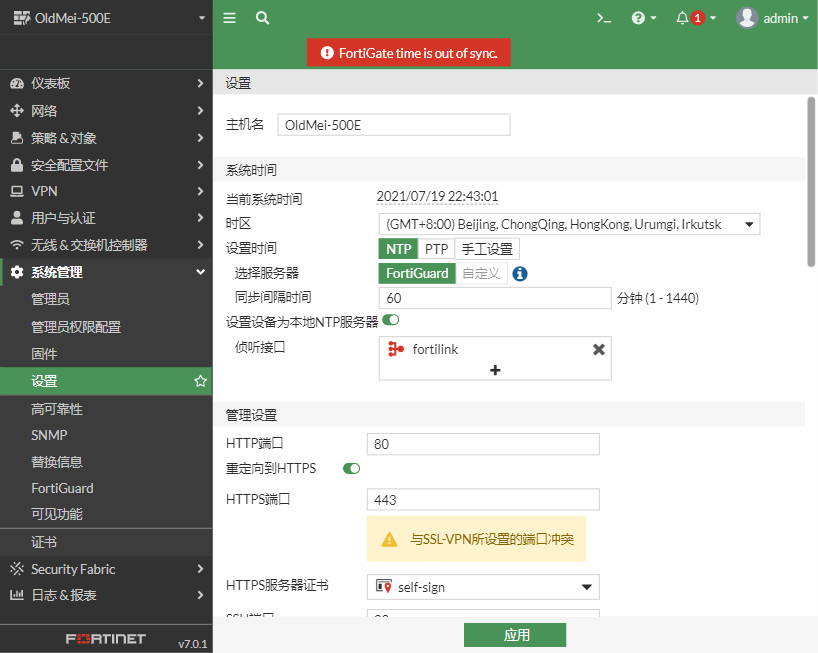Open the OldMei-500E device dropdown

[x=202, y=18]
